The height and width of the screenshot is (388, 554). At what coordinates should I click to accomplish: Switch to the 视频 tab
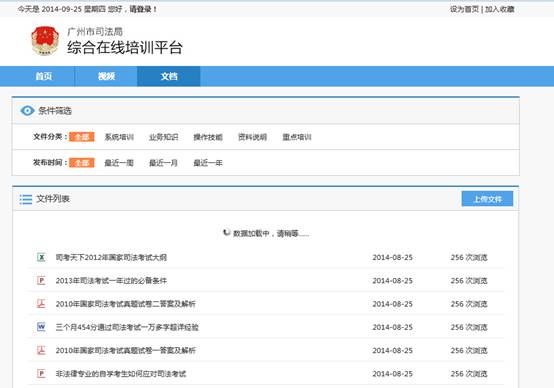click(x=106, y=76)
